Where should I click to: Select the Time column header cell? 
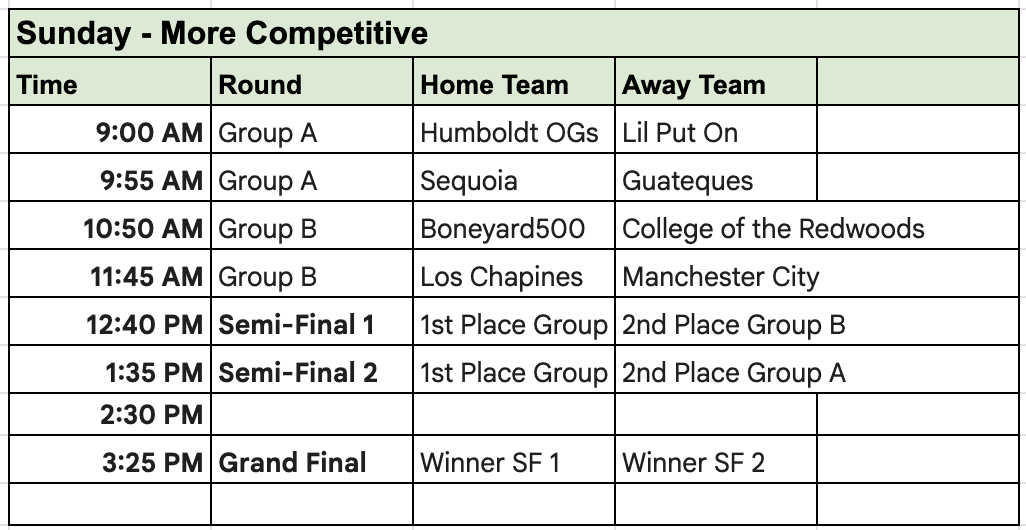coord(108,85)
